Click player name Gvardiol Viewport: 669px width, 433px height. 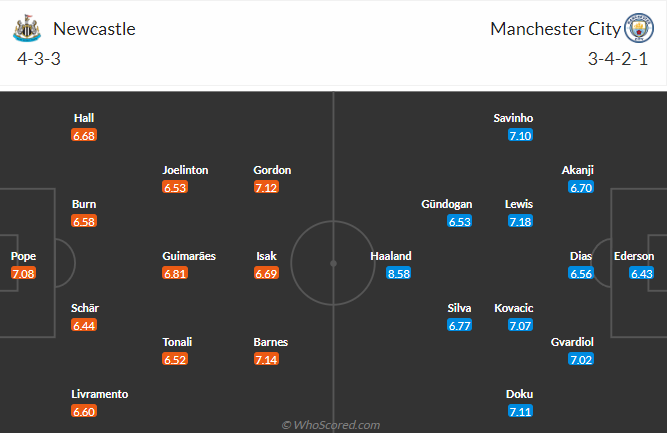point(572,342)
